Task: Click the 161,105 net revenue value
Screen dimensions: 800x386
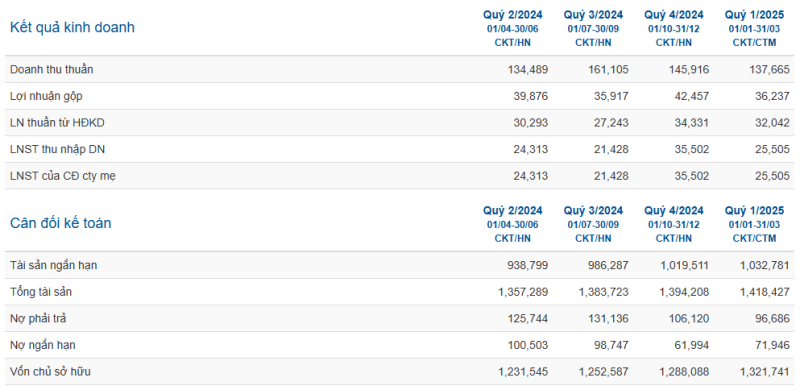Action: point(609,69)
